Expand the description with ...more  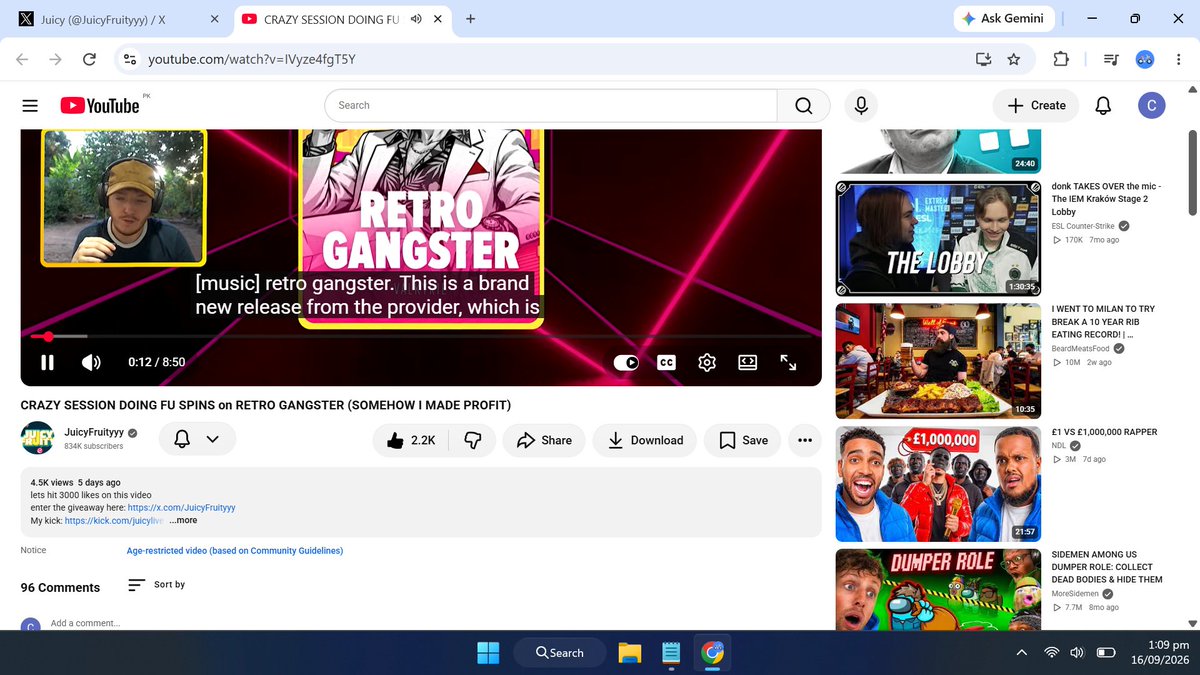pos(183,520)
